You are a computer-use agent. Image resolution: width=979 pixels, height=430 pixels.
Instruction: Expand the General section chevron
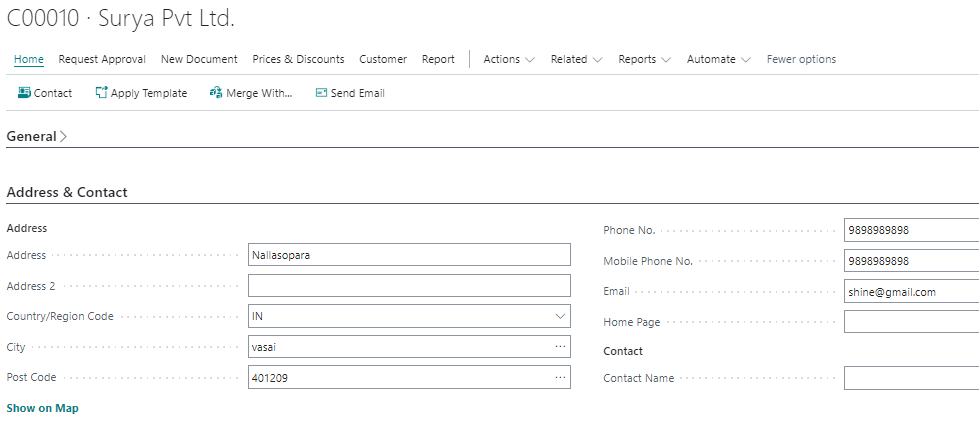pyautogui.click(x=63, y=137)
